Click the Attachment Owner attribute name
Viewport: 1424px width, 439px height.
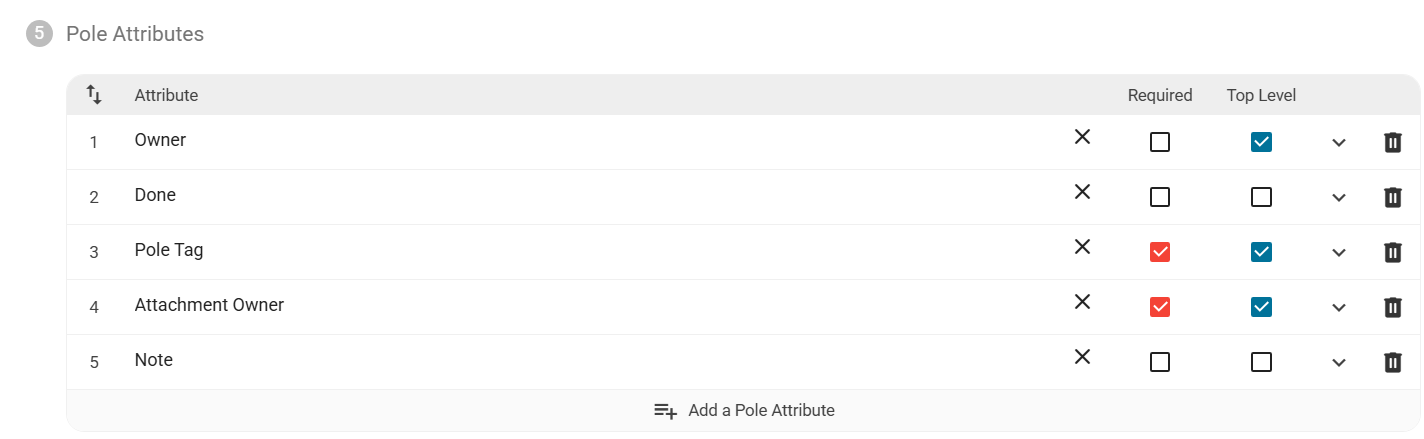coord(209,305)
